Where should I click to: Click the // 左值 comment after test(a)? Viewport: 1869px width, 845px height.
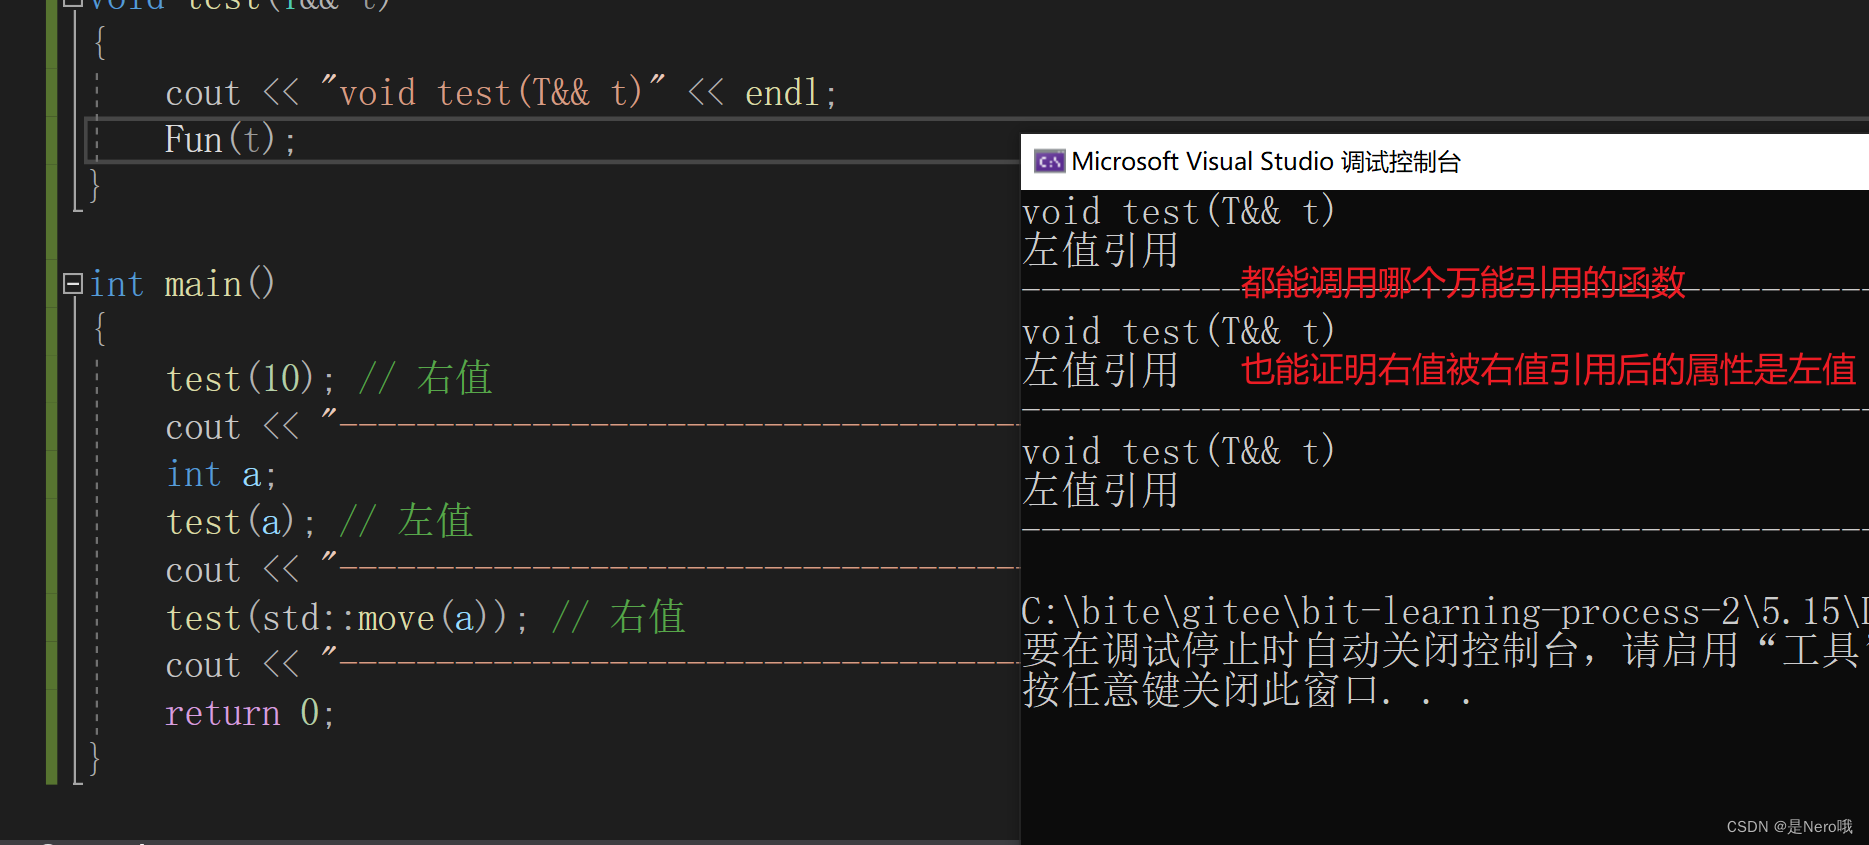coord(406,522)
